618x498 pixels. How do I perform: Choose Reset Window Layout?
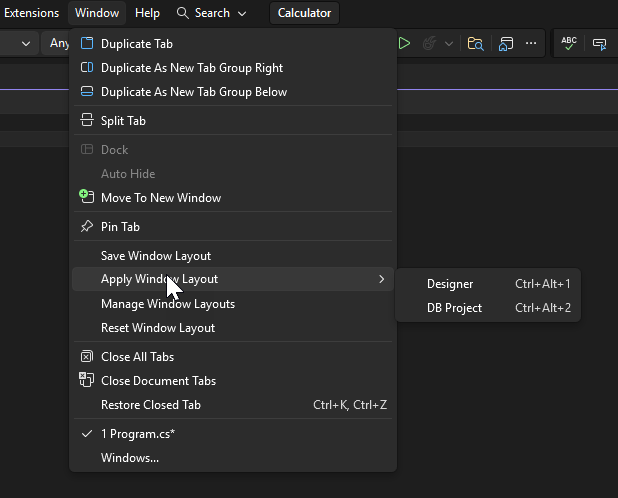158,328
